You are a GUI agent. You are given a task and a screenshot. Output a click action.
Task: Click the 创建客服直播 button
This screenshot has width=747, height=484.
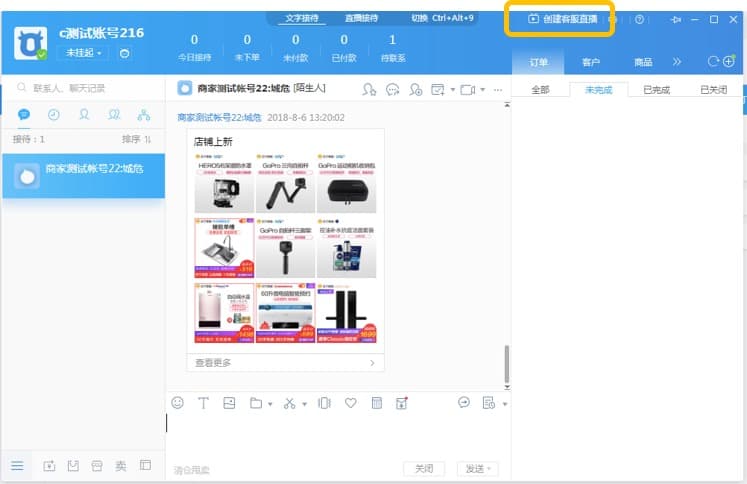(563, 19)
